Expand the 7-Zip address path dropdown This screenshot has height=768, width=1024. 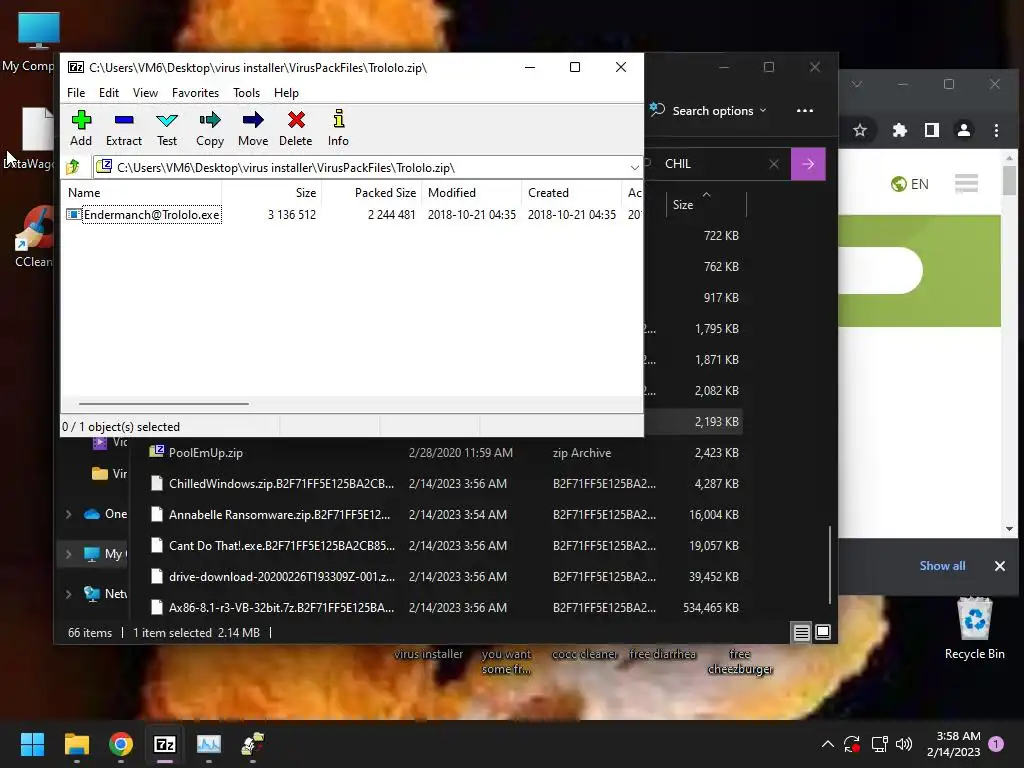pos(634,168)
